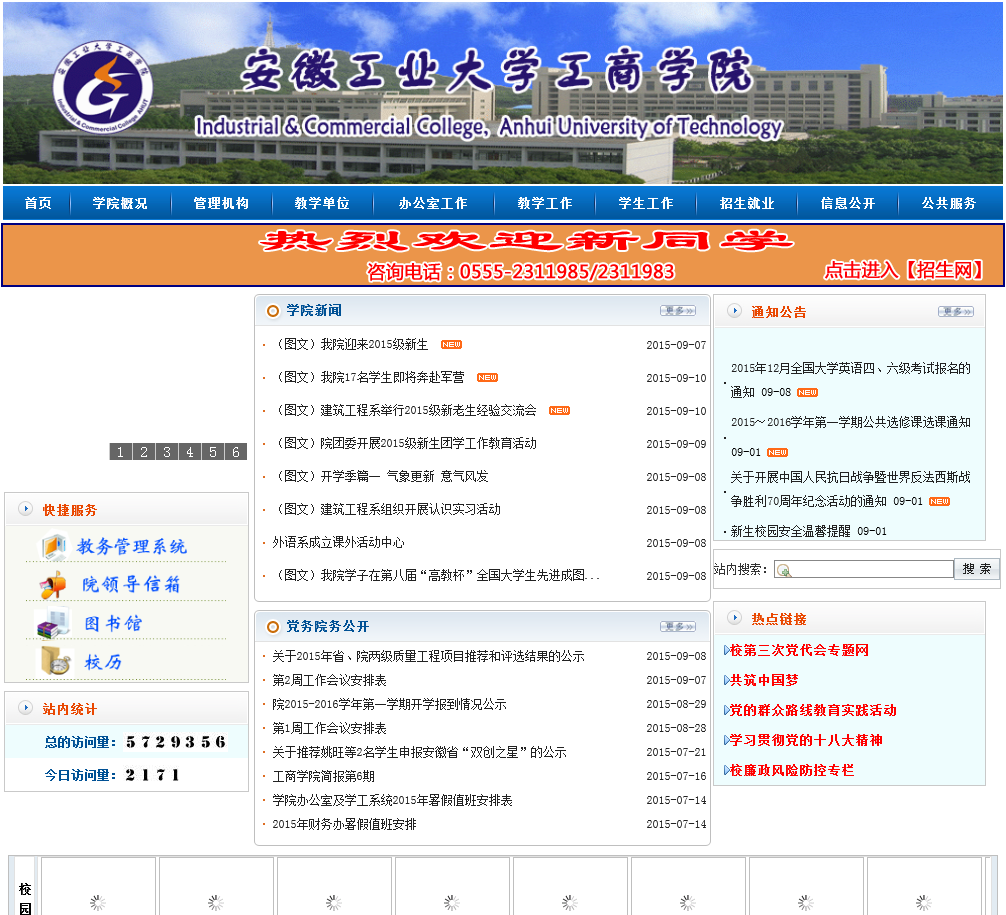The image size is (1006, 915).
Task: Open 院2015-2016学年第一学期开学报到情况公示
Action: [x=389, y=705]
